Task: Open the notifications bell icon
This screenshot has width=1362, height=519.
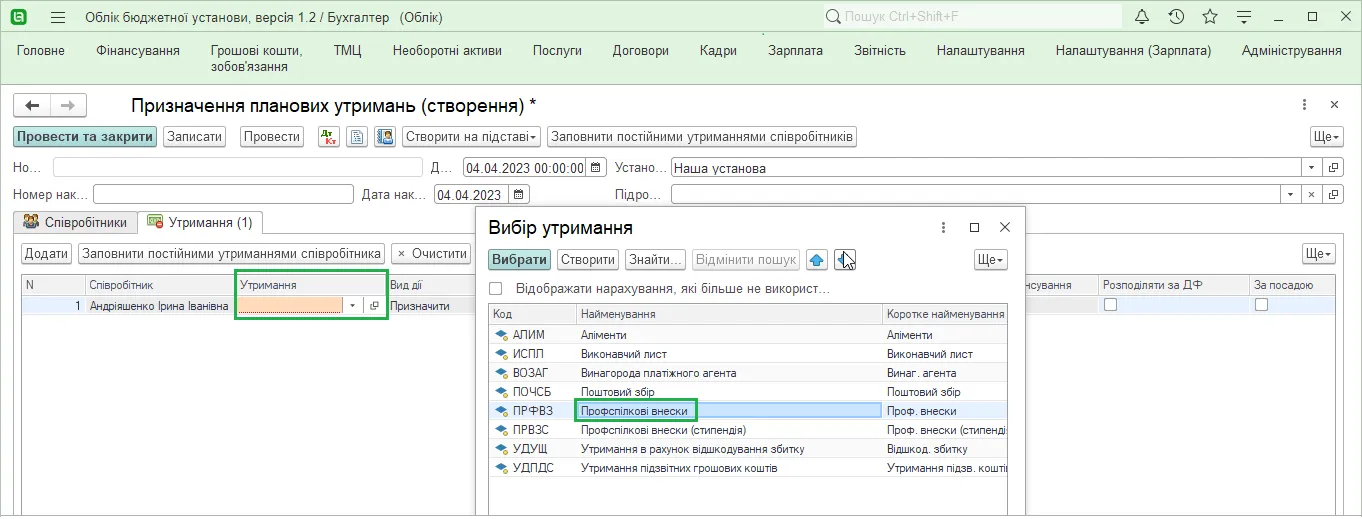Action: [1143, 17]
